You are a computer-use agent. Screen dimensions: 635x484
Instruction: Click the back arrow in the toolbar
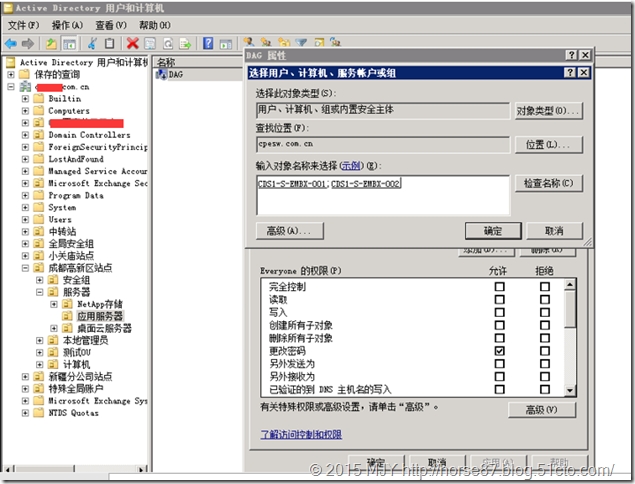pos(10,44)
